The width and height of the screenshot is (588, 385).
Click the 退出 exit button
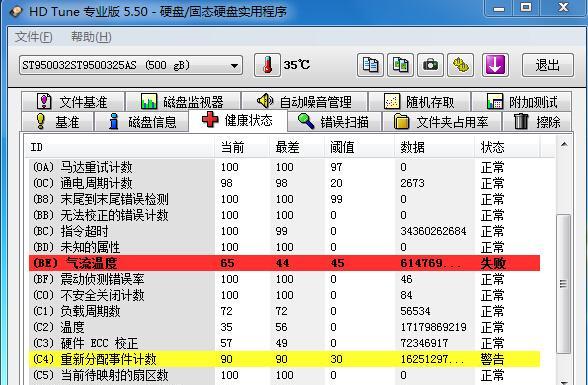[x=548, y=65]
